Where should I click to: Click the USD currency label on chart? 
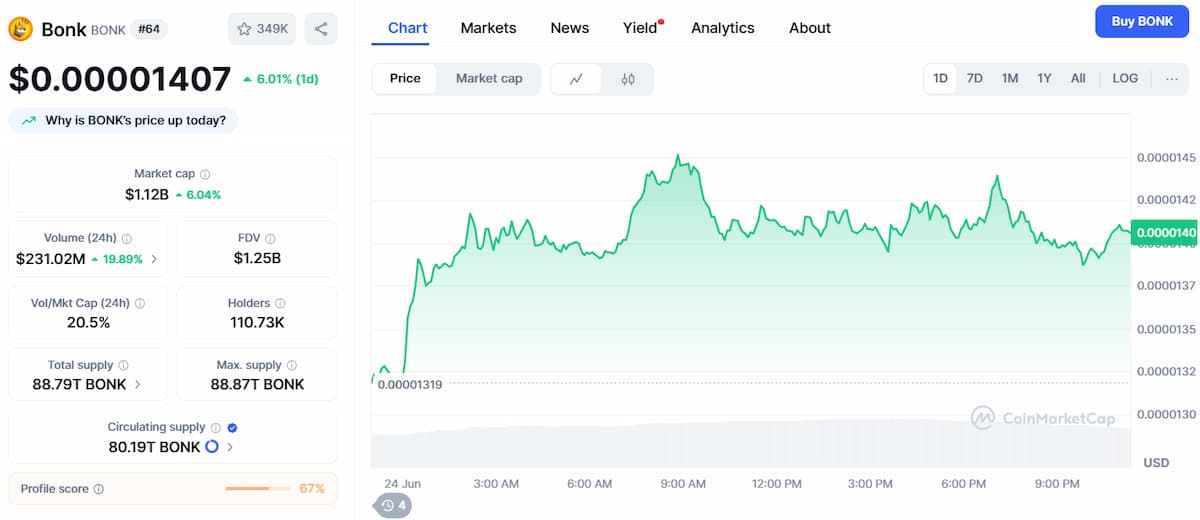[1156, 463]
